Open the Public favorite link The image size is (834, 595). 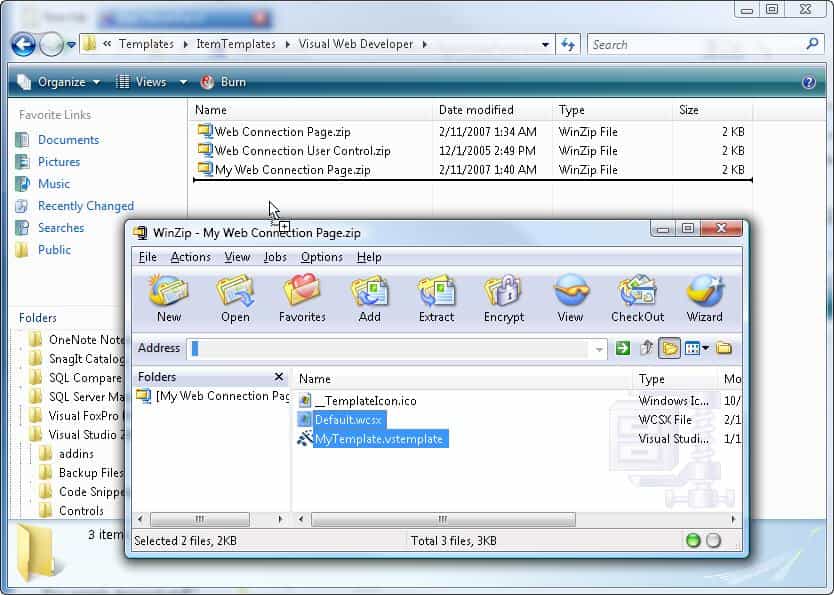(54, 250)
